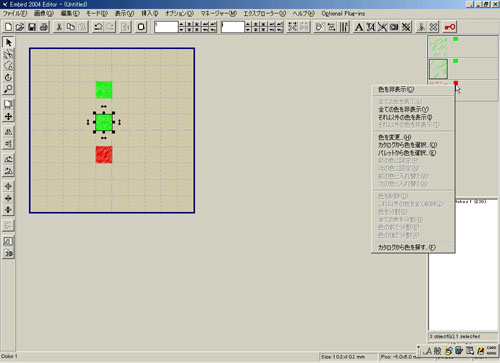
Task: Select the letter A lettering tool icon
Action: click(359, 27)
